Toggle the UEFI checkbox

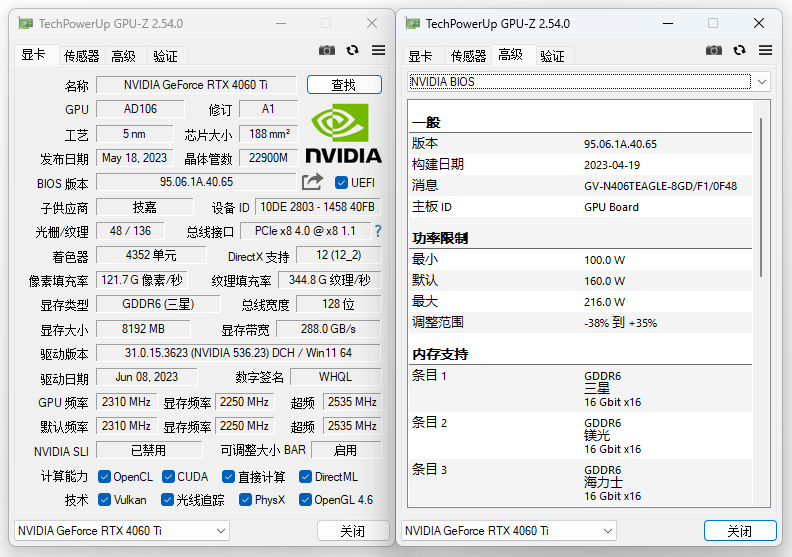341,182
